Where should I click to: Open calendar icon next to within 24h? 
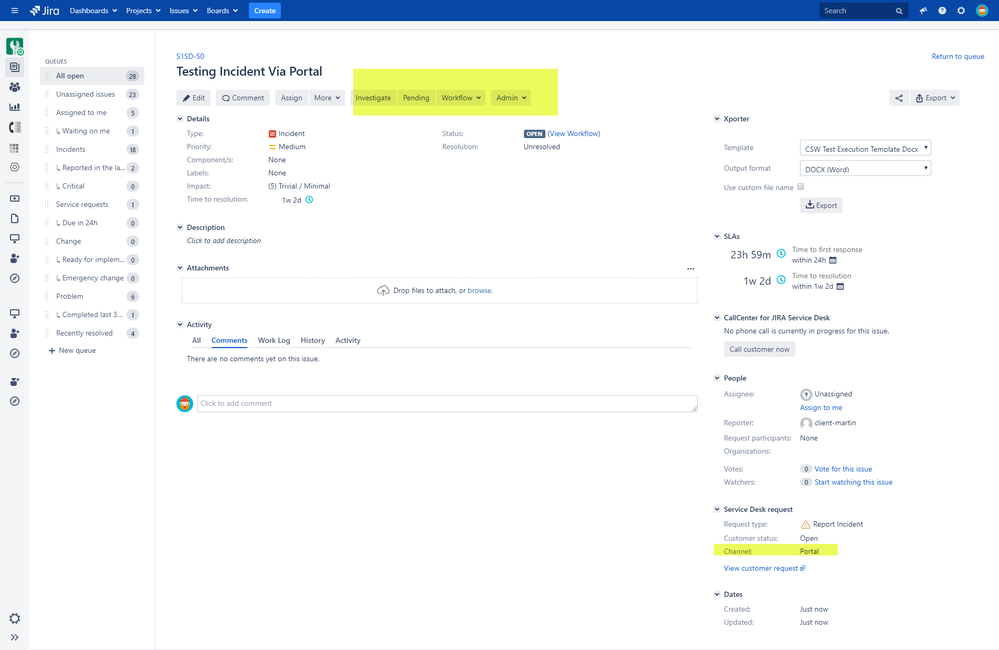point(833,260)
